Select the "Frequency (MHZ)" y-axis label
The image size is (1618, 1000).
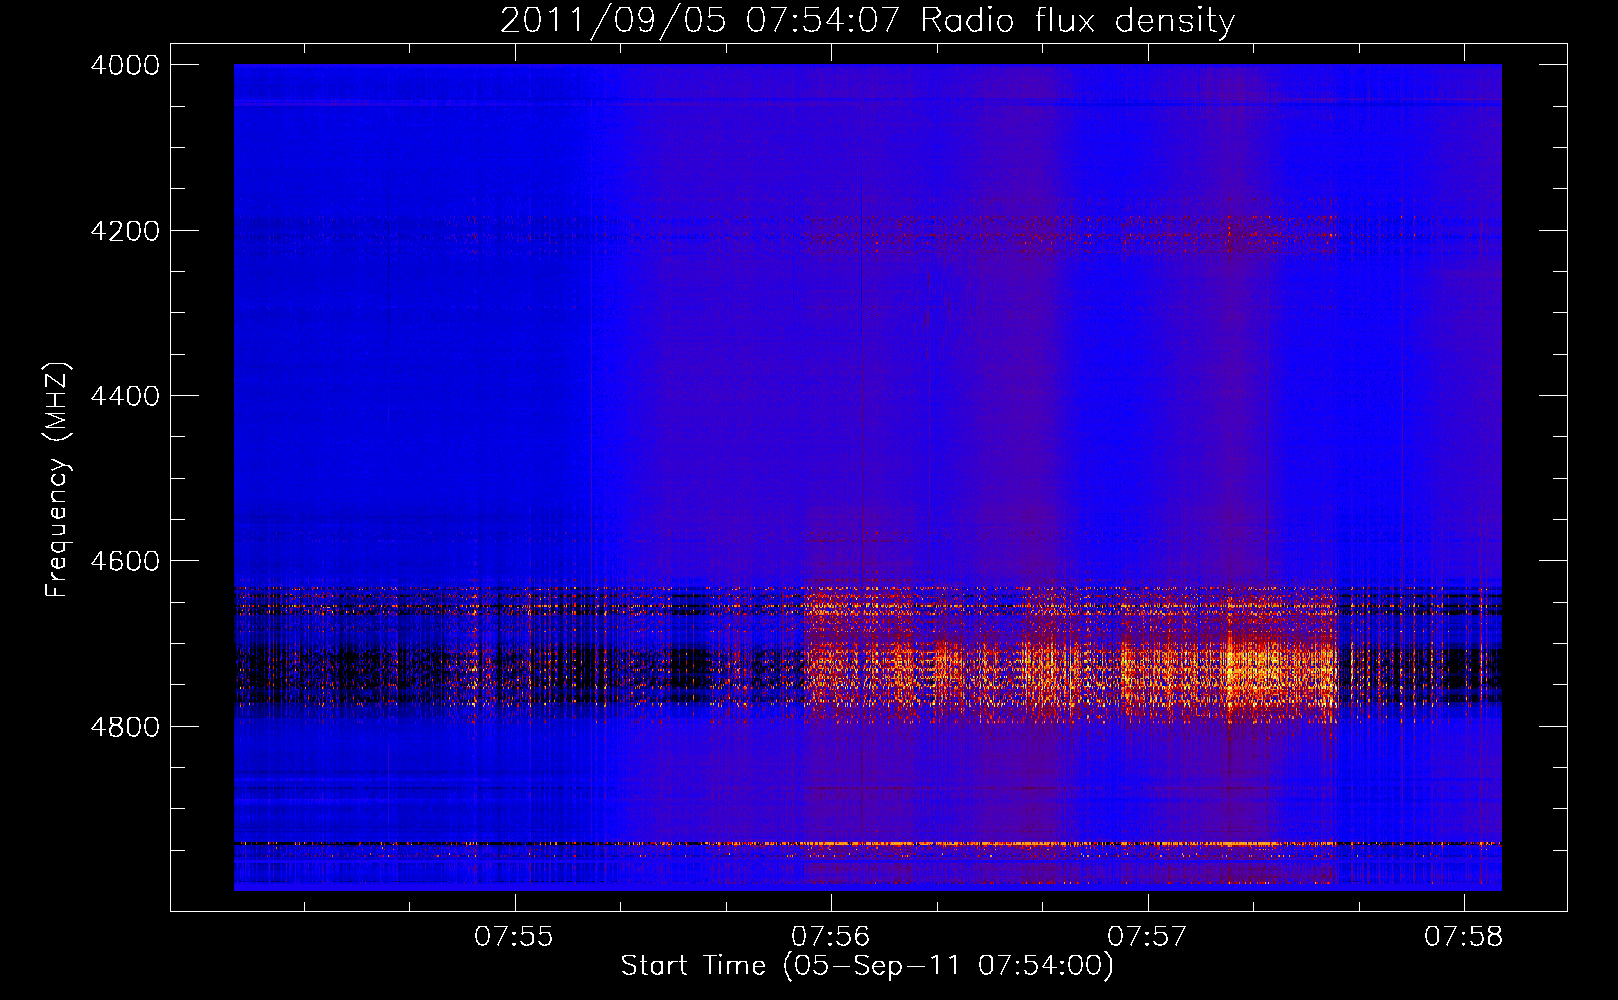[57, 480]
